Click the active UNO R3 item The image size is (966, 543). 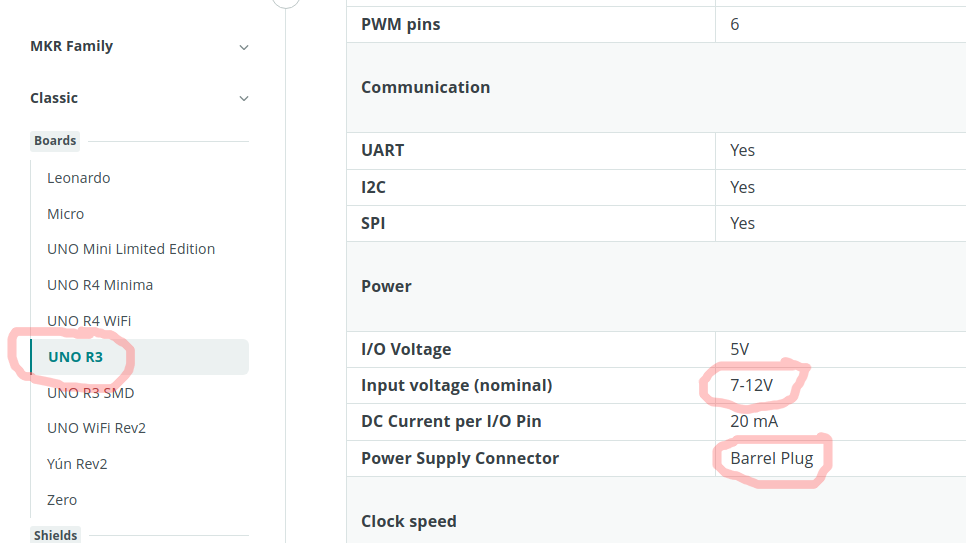tap(139, 357)
